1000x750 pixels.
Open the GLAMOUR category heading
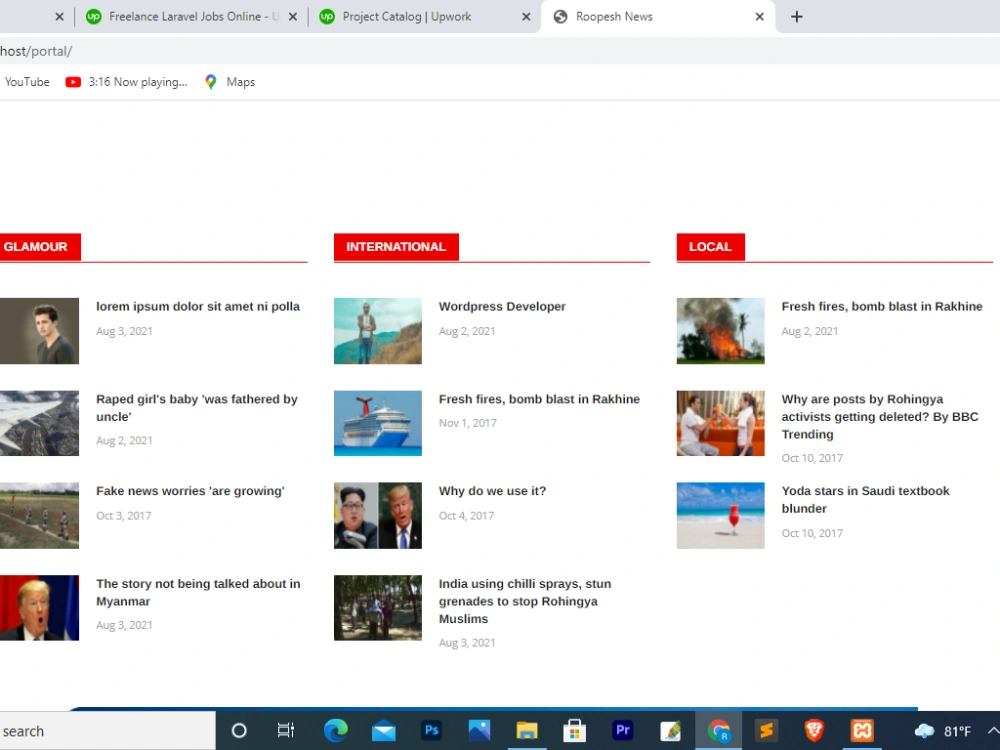point(40,247)
